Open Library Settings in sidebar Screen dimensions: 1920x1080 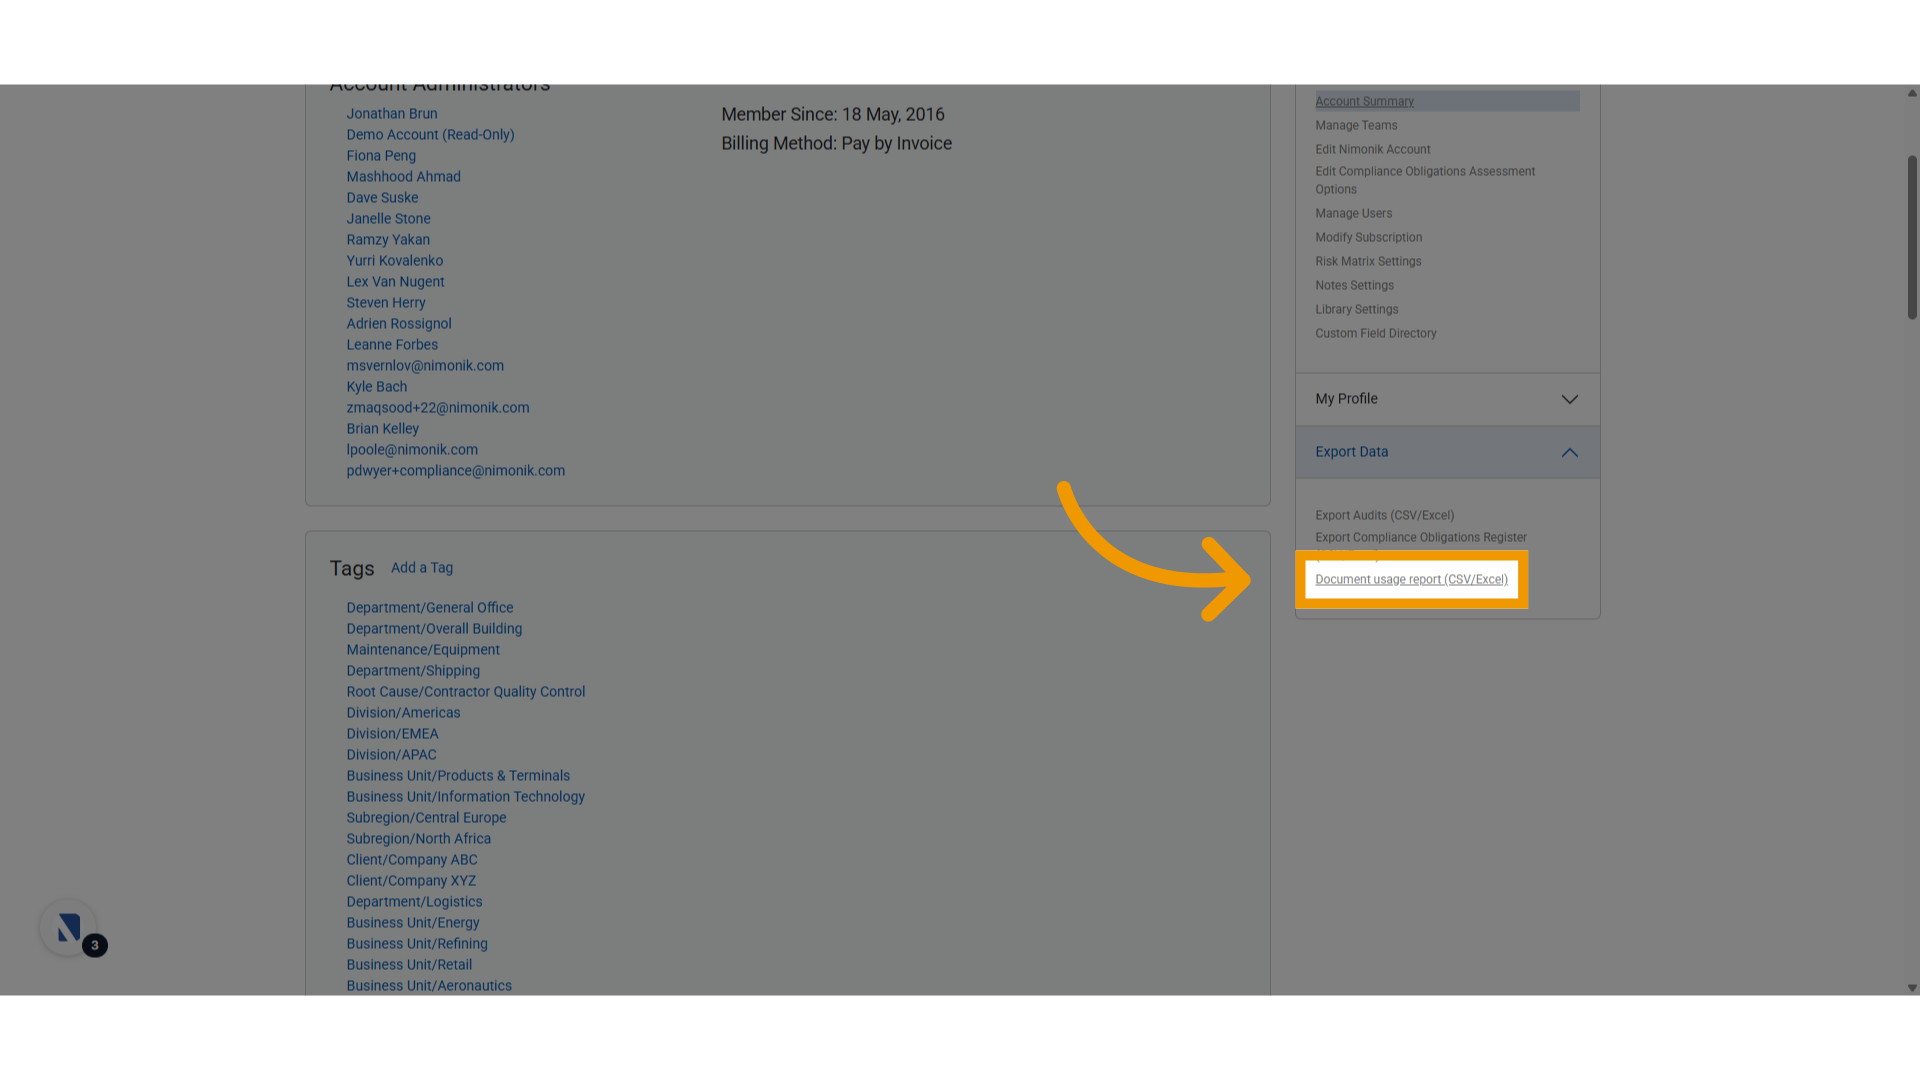[x=1356, y=310]
